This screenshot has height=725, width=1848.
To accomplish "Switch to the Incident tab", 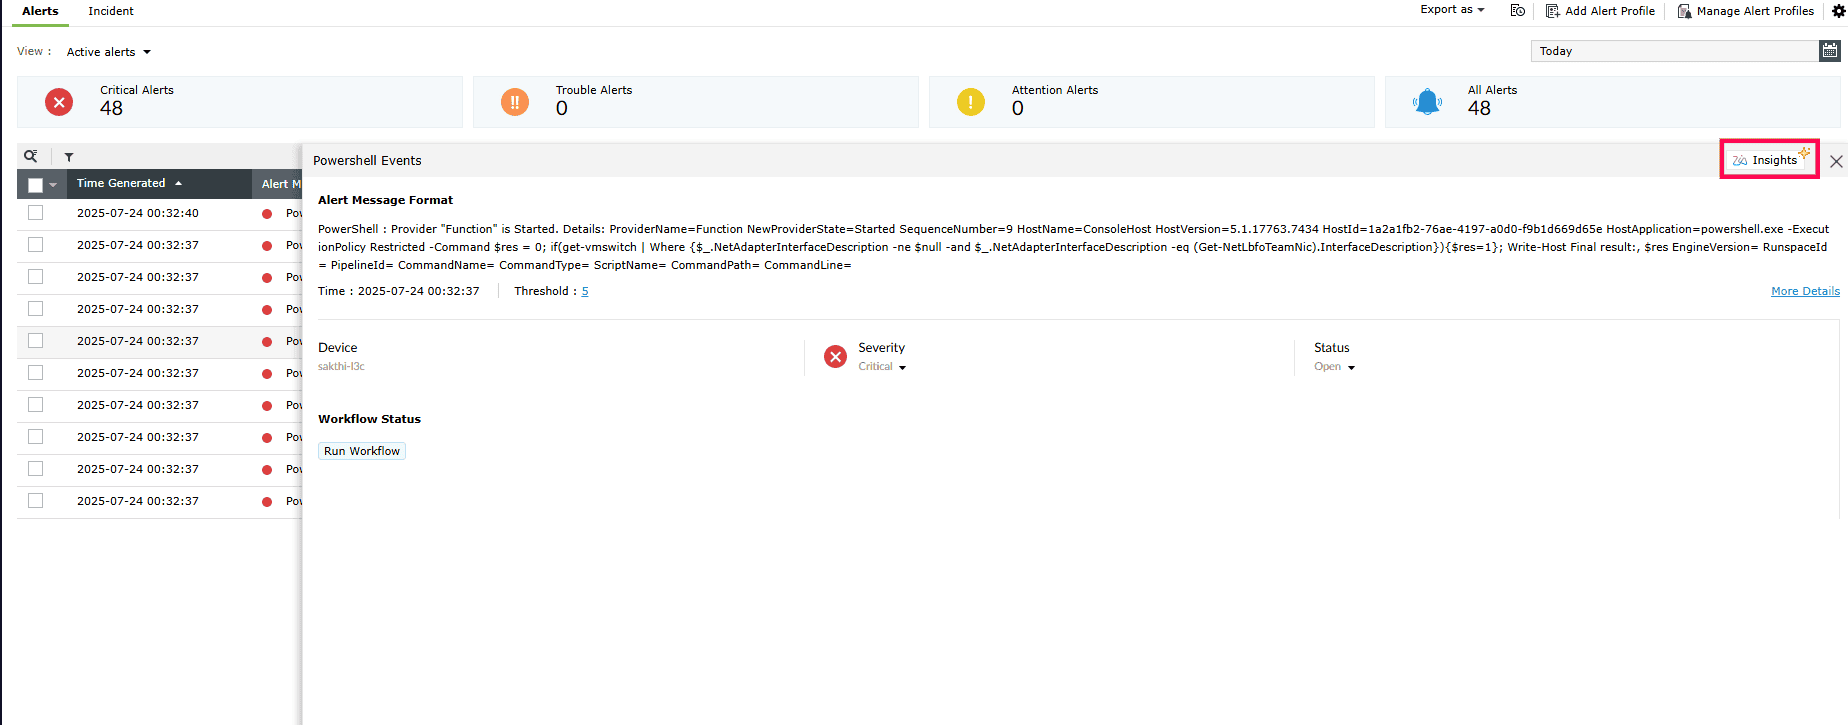I will pyautogui.click(x=110, y=11).
